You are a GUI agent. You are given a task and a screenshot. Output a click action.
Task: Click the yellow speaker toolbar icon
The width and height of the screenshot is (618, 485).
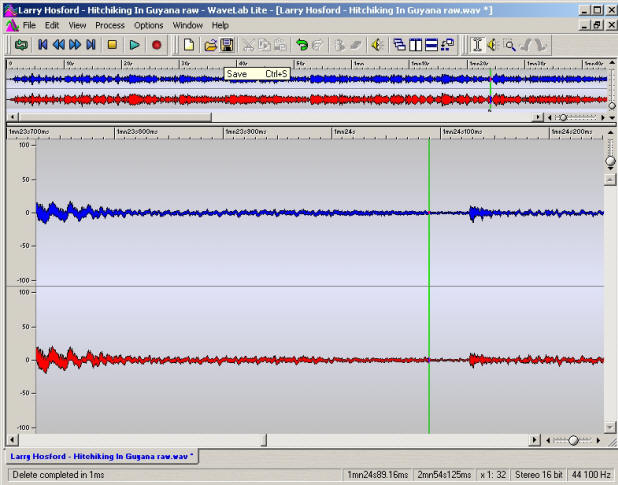pyautogui.click(x=377, y=45)
